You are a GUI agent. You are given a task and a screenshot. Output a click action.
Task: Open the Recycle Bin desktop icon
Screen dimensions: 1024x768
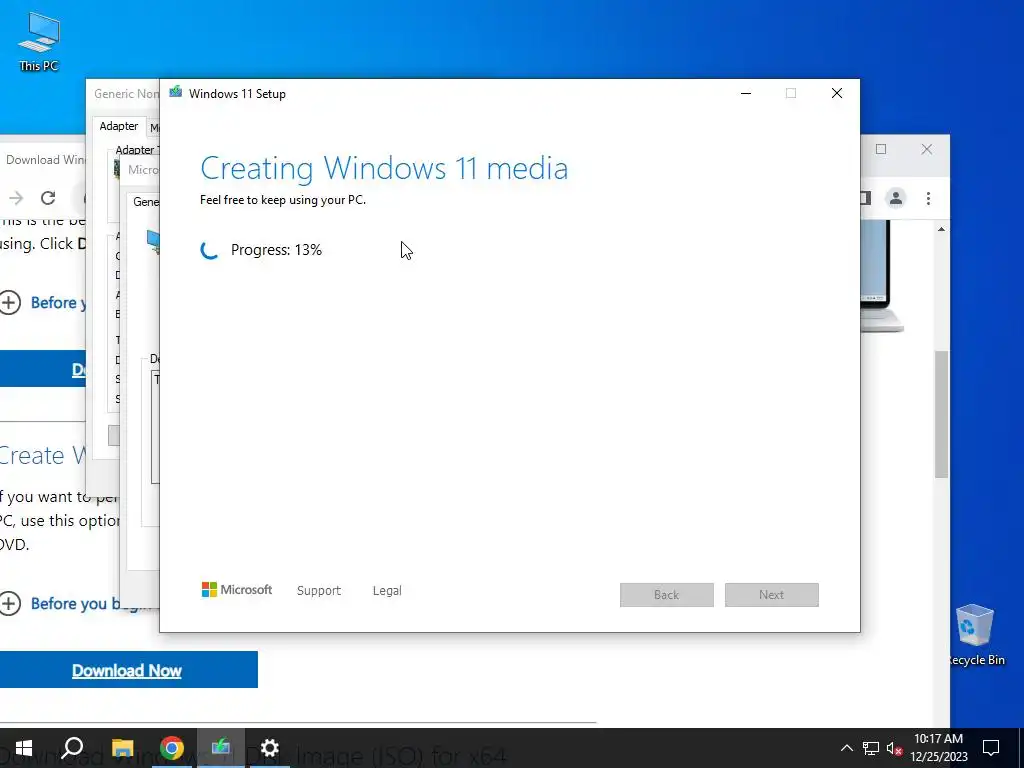pos(975,635)
